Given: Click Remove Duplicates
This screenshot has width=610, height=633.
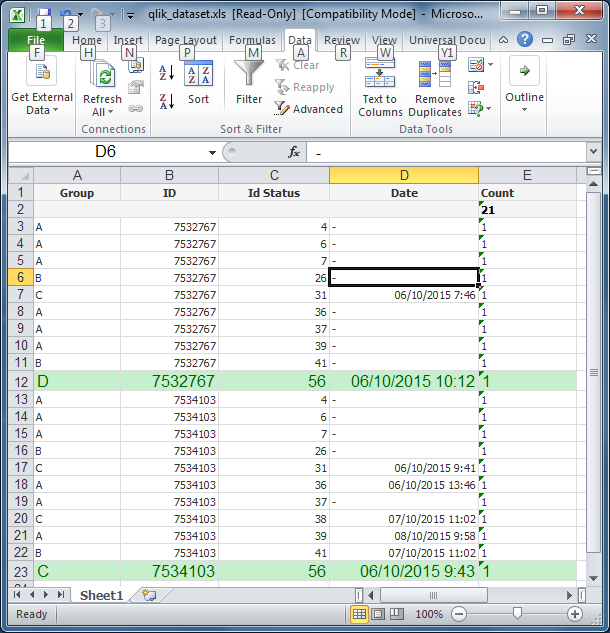Looking at the screenshot, I should (x=435, y=88).
